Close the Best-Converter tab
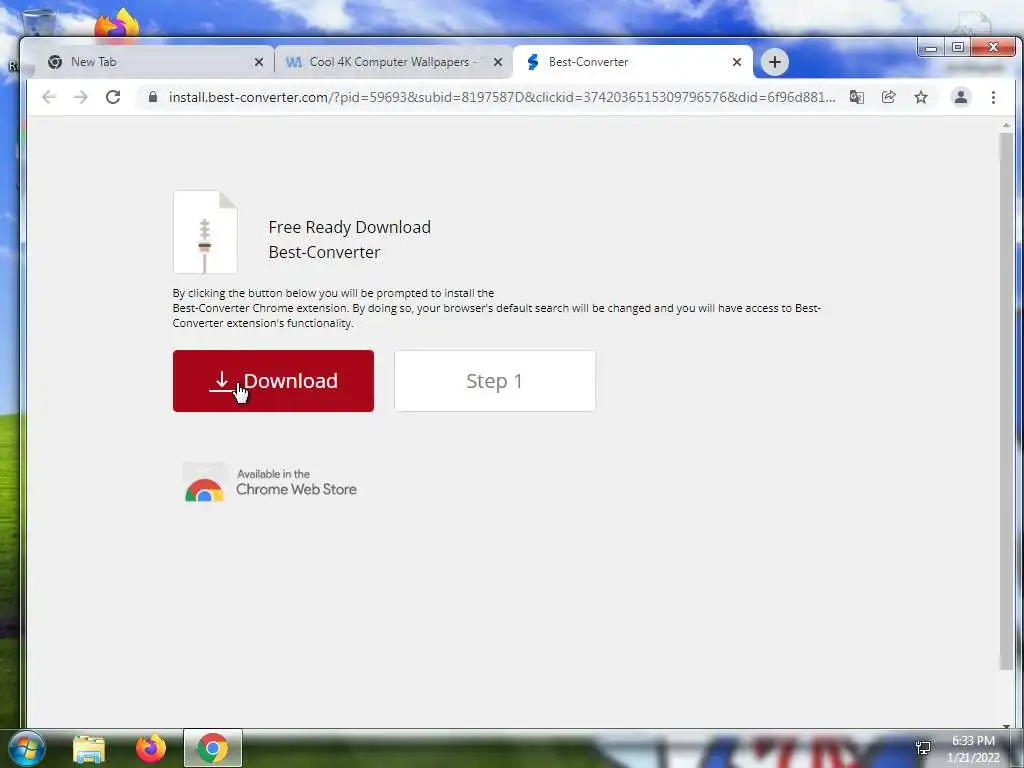This screenshot has width=1024, height=768. point(737,62)
